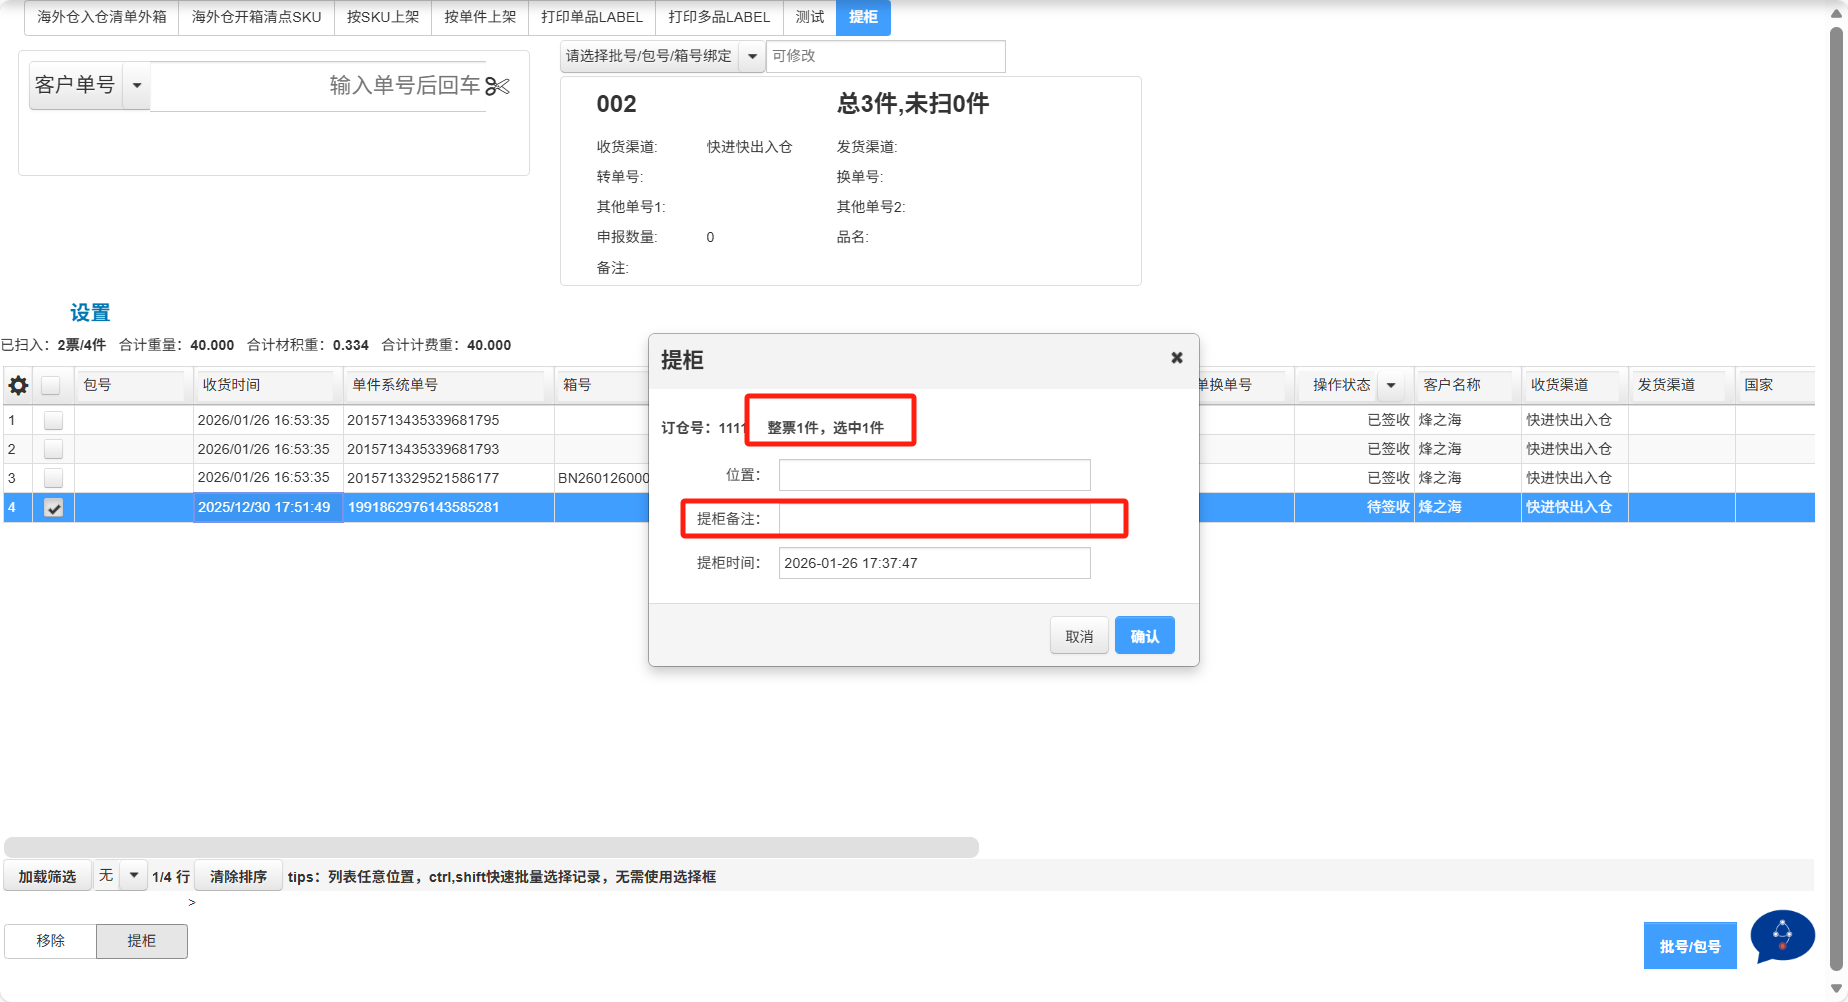Click the scissors icon beside order input
The image size is (1848, 1002).
498,87
